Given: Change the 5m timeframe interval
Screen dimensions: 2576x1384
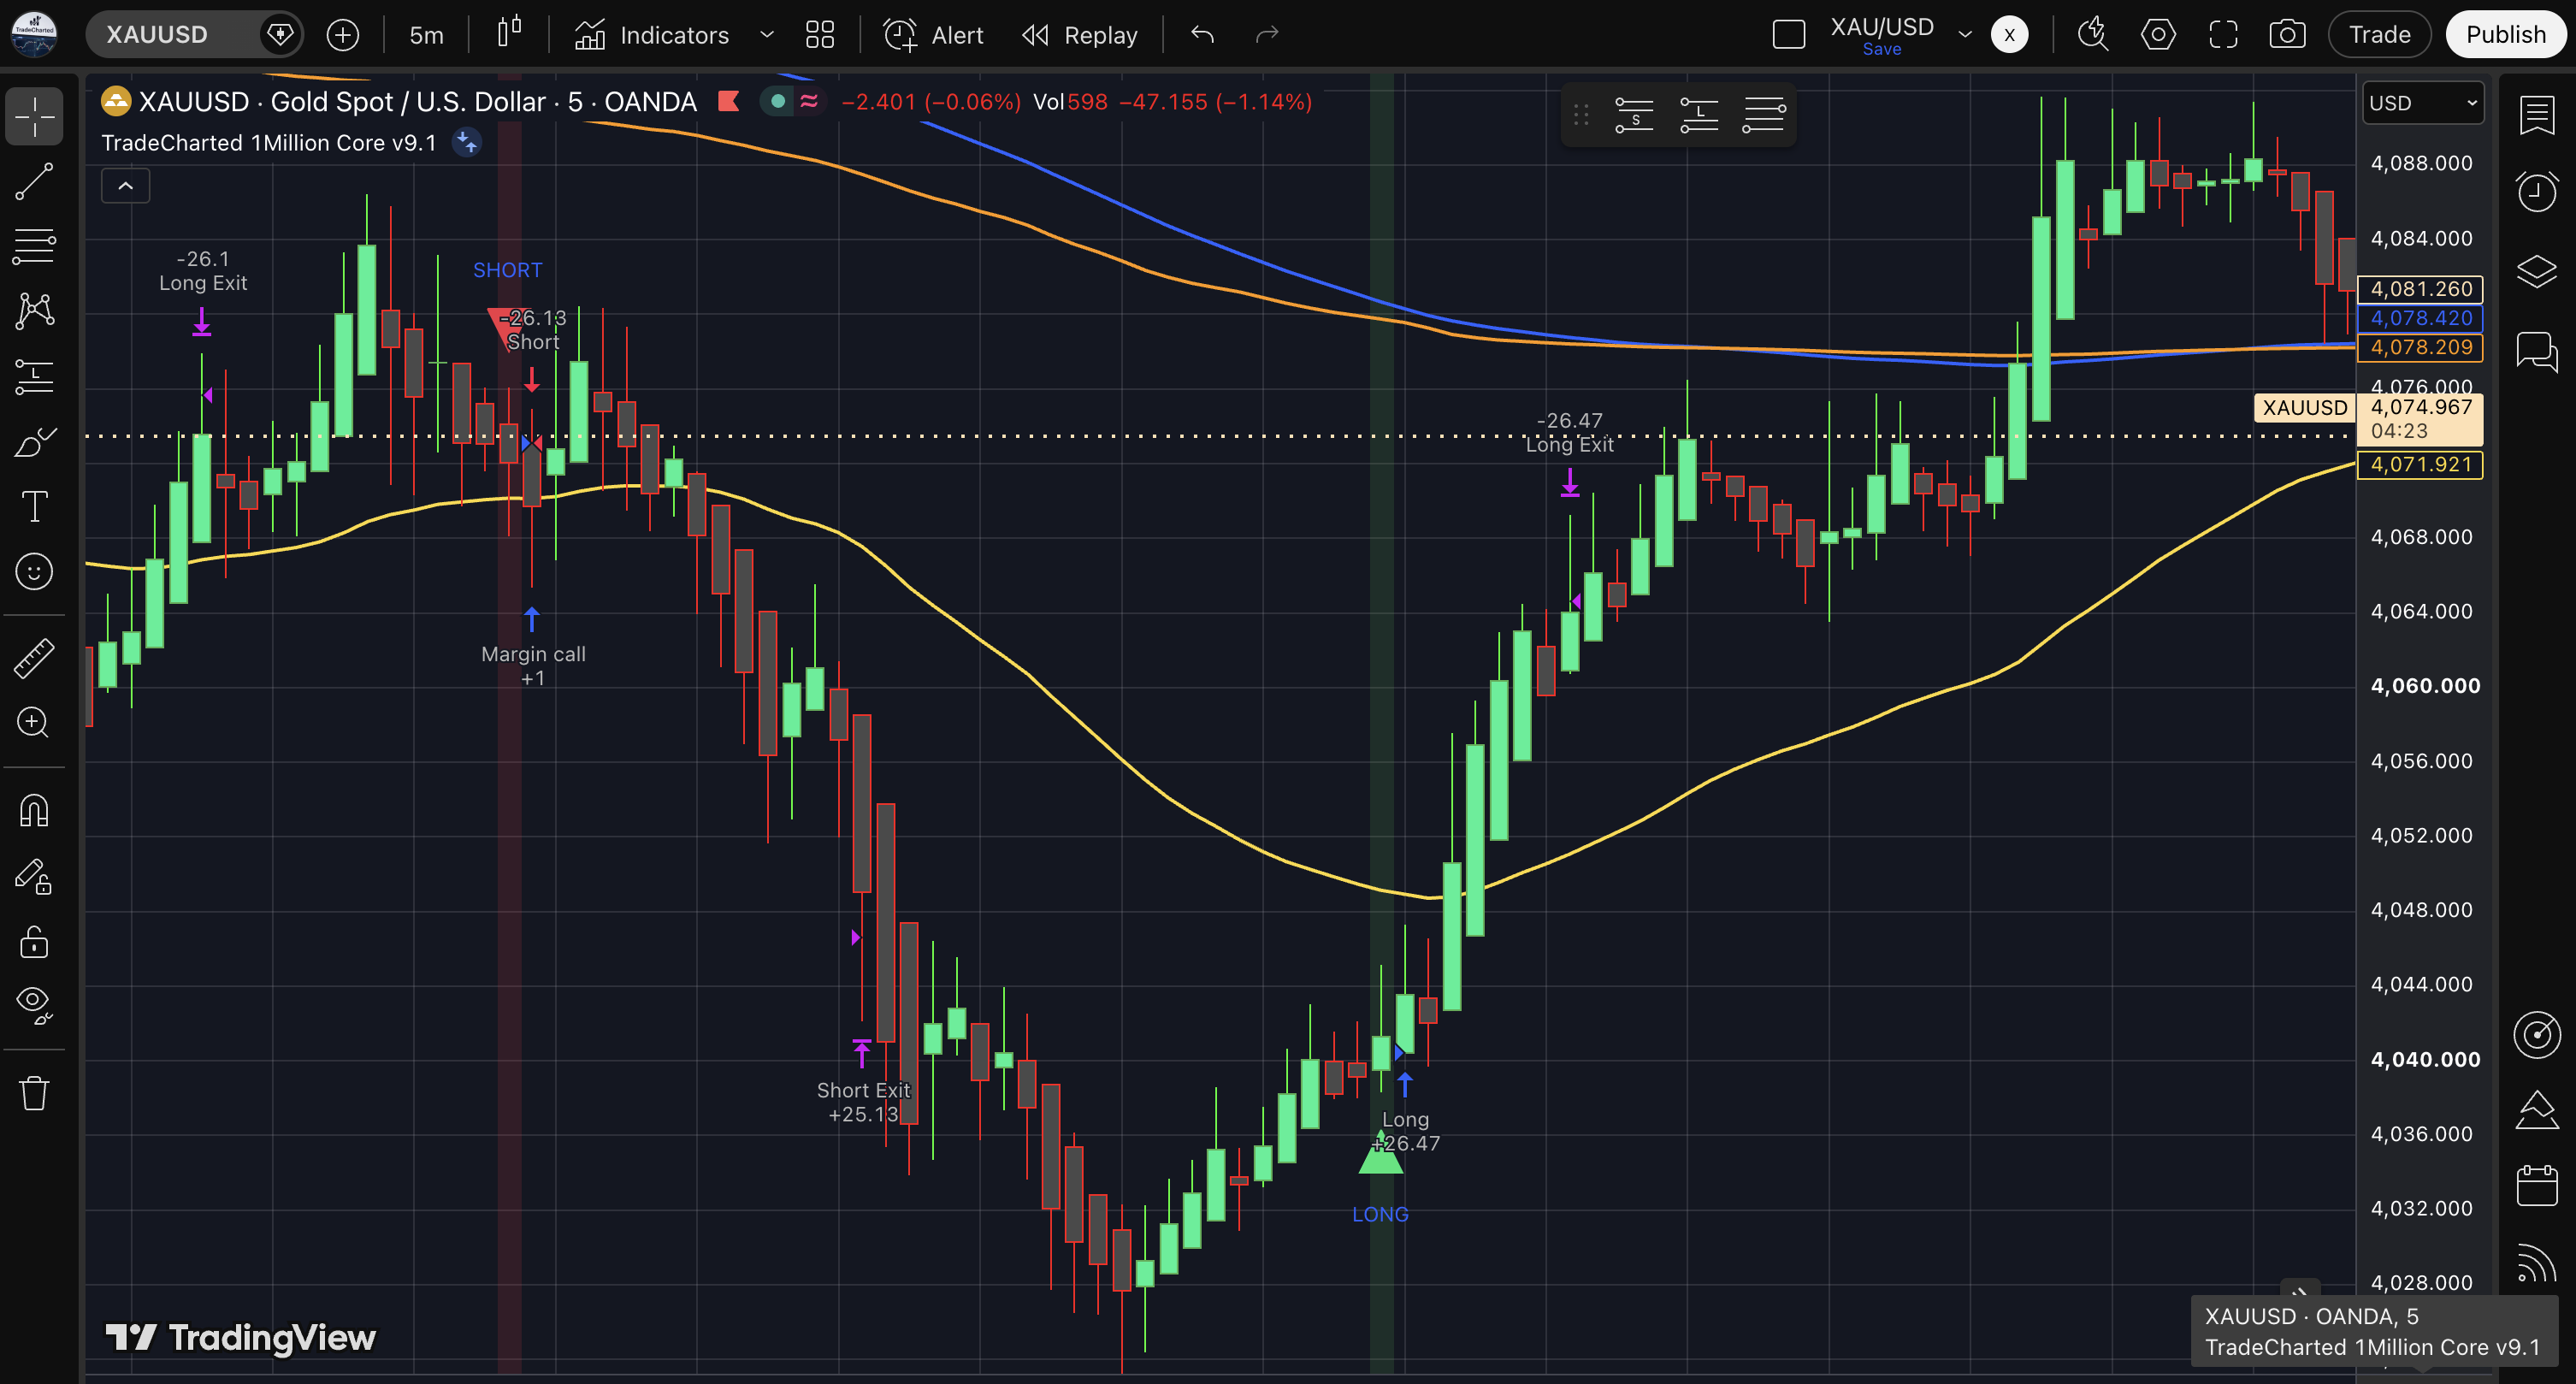Looking at the screenshot, I should (x=426, y=35).
